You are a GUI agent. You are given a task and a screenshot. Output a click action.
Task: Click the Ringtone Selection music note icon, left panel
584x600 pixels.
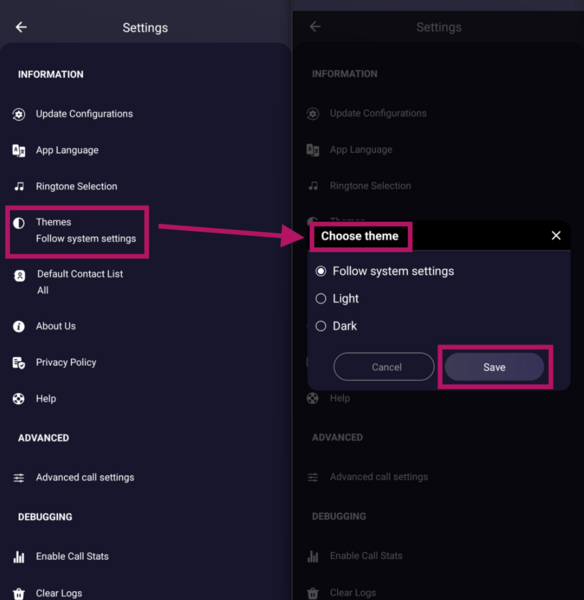coord(19,186)
